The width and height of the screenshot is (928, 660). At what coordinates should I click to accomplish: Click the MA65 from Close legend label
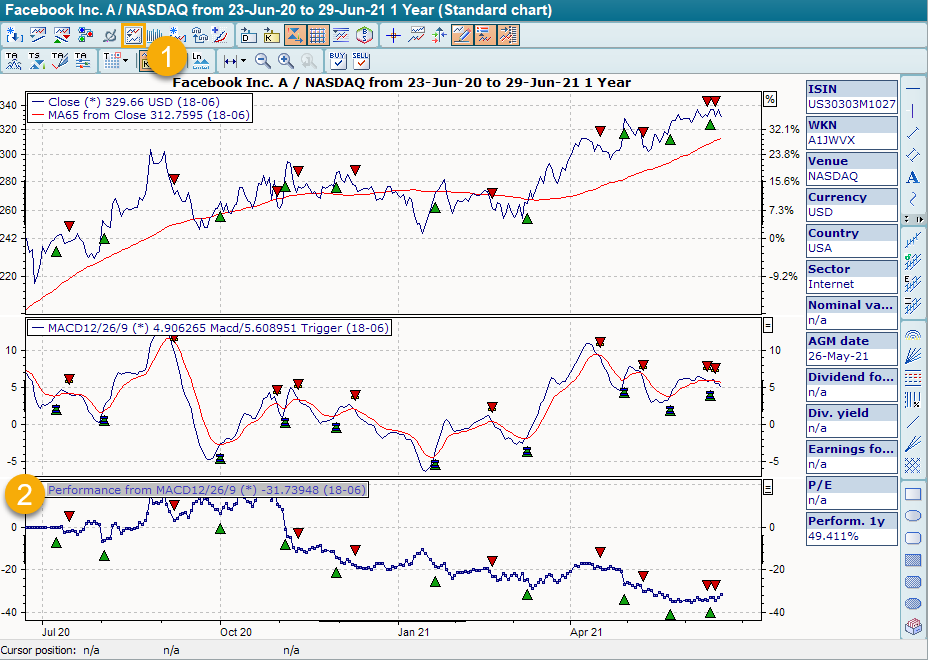tap(150, 115)
